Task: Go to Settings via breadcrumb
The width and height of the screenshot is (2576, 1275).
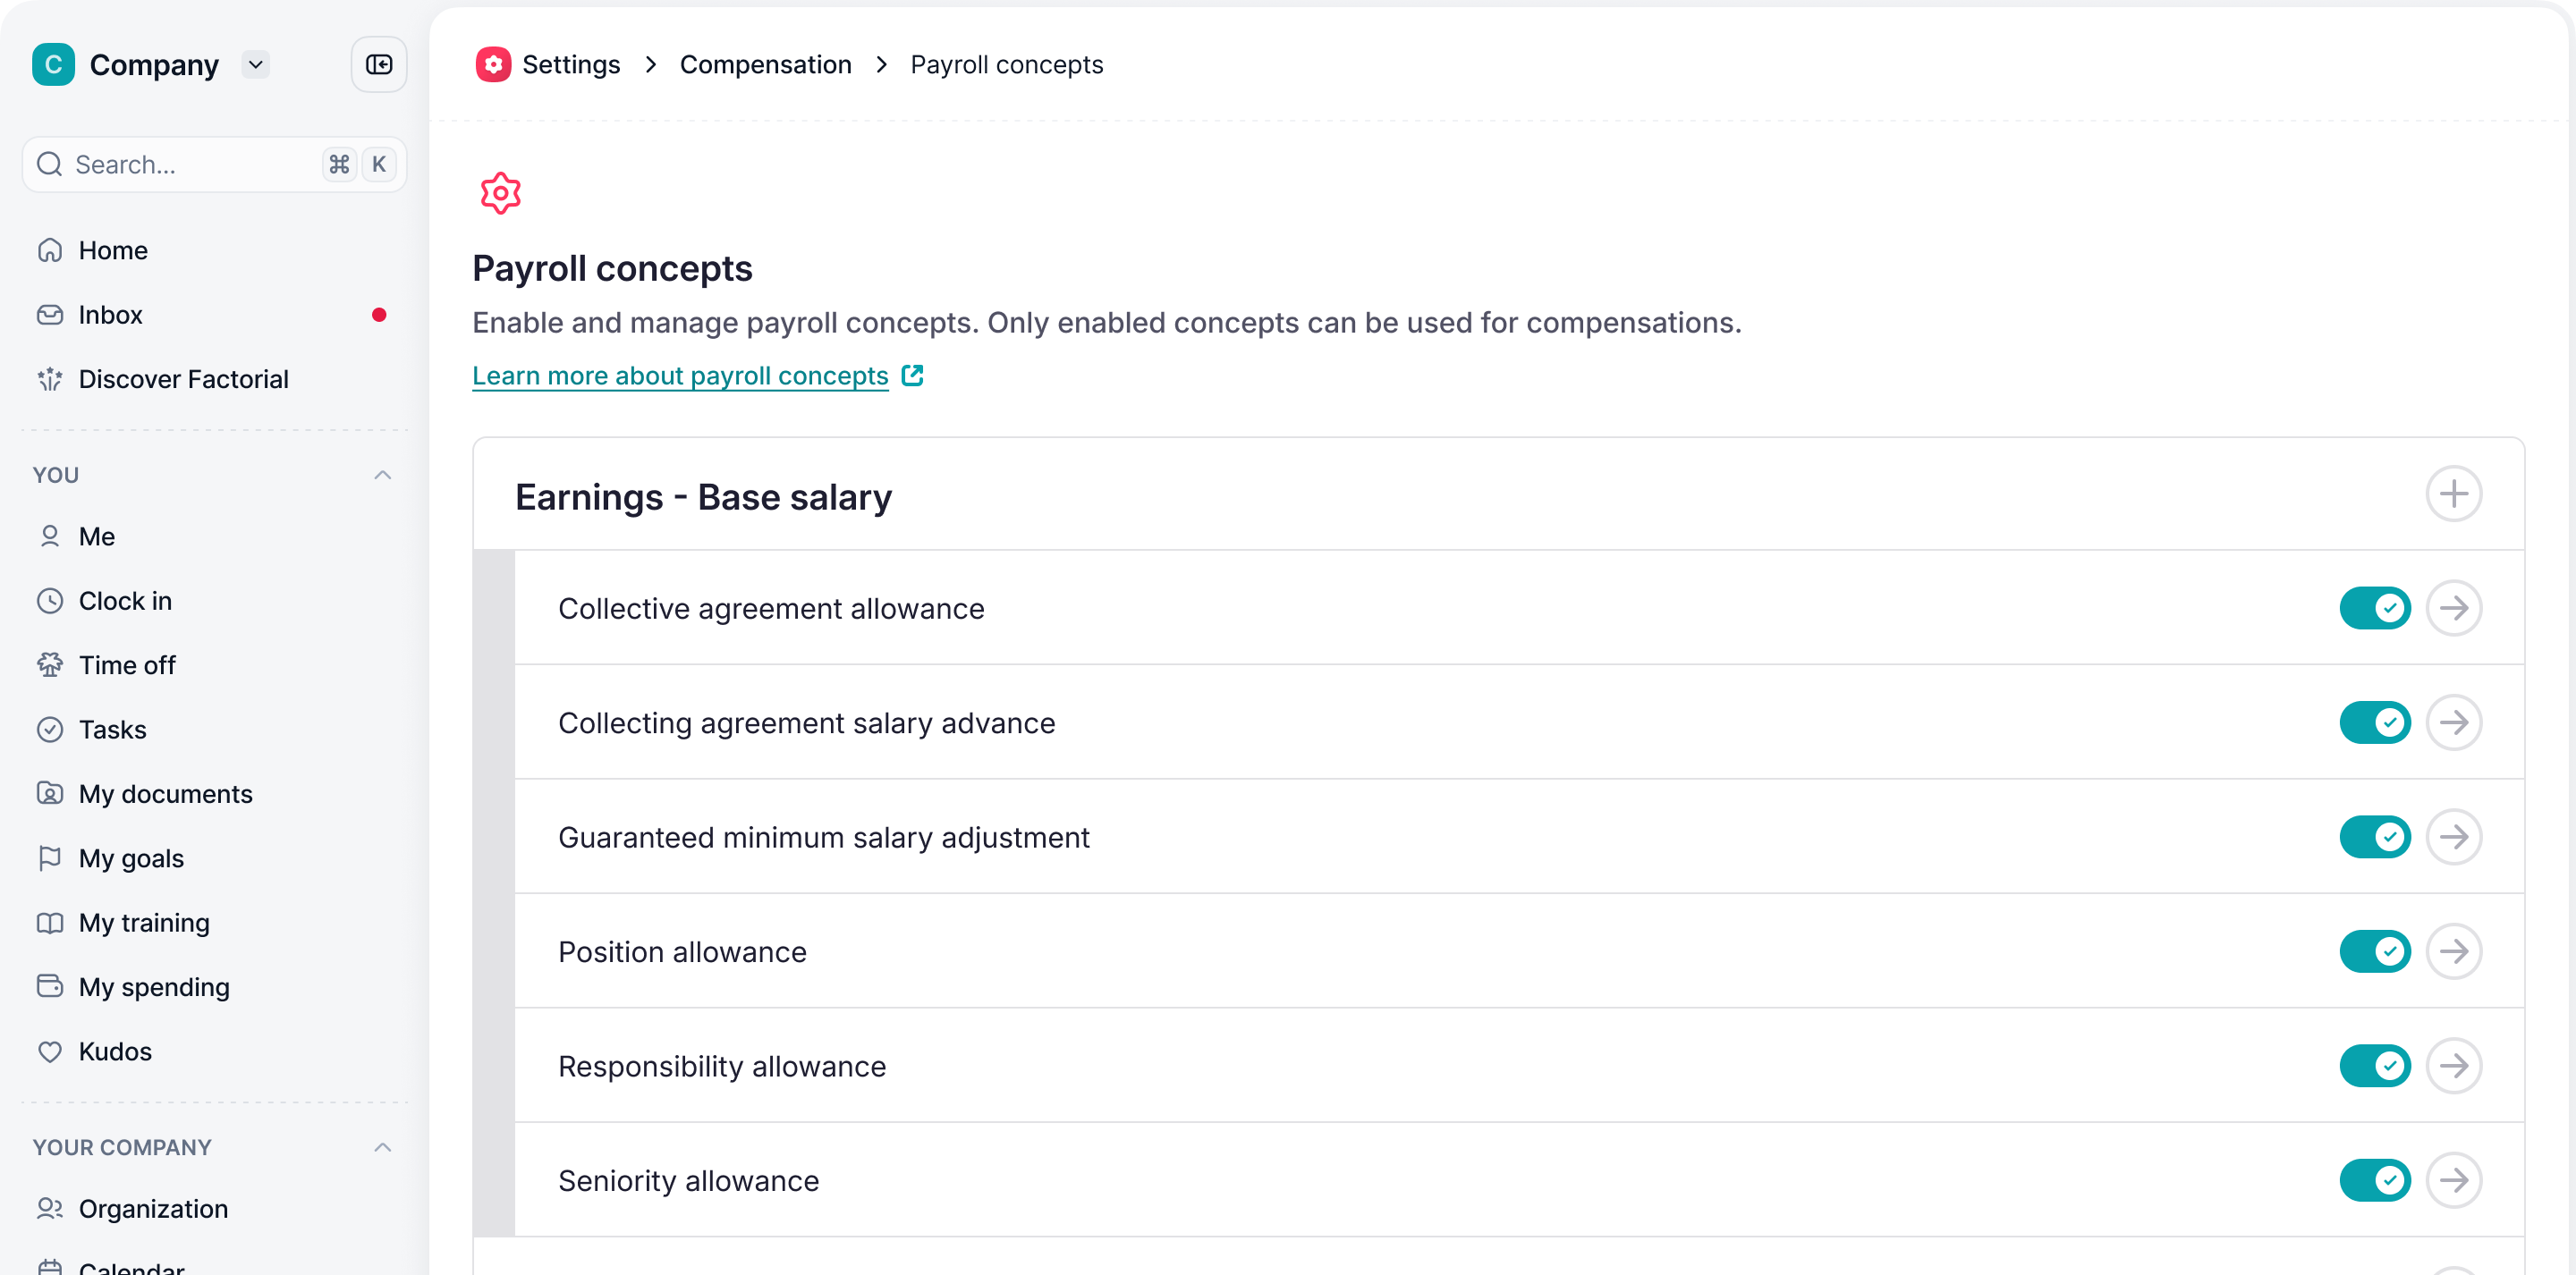Action: click(571, 64)
